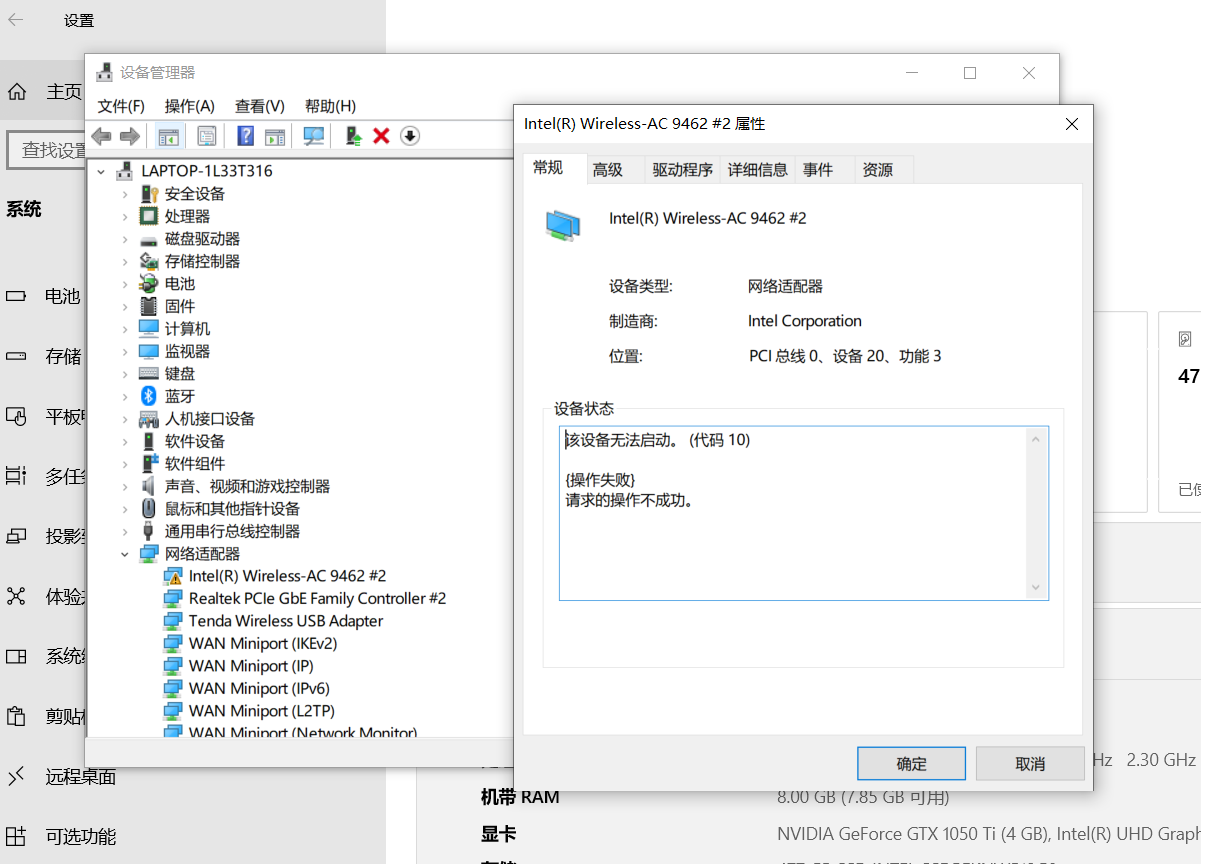Expand the 存储控制器 node

[x=125, y=261]
